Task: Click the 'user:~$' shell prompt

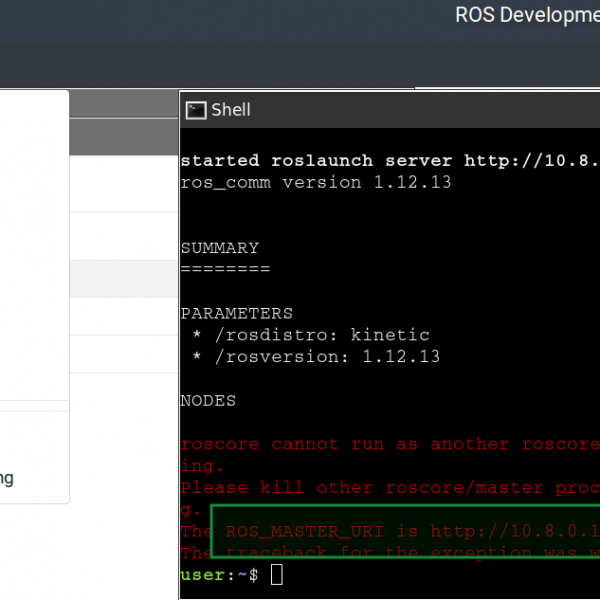Action: 219,575
